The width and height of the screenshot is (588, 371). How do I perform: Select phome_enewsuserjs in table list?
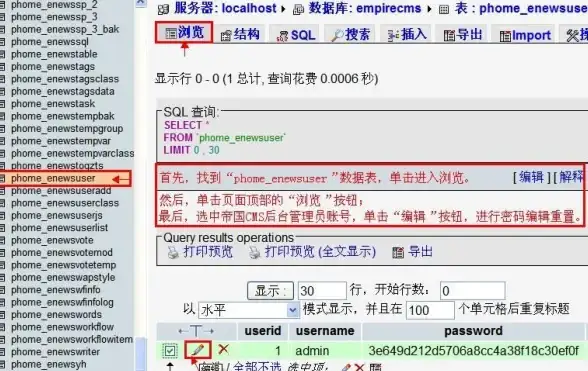point(57,215)
